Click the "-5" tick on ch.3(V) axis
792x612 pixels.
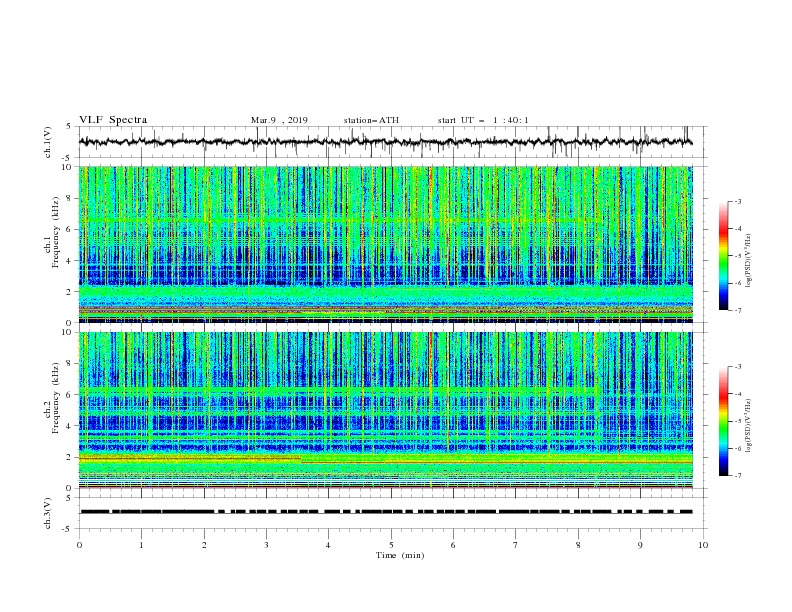pyautogui.click(x=68, y=529)
